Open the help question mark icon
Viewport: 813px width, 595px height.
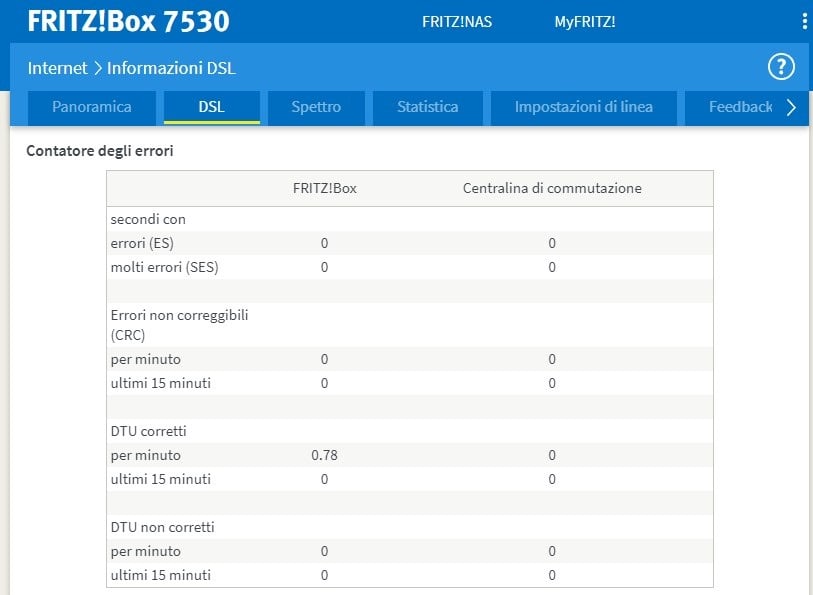point(781,67)
